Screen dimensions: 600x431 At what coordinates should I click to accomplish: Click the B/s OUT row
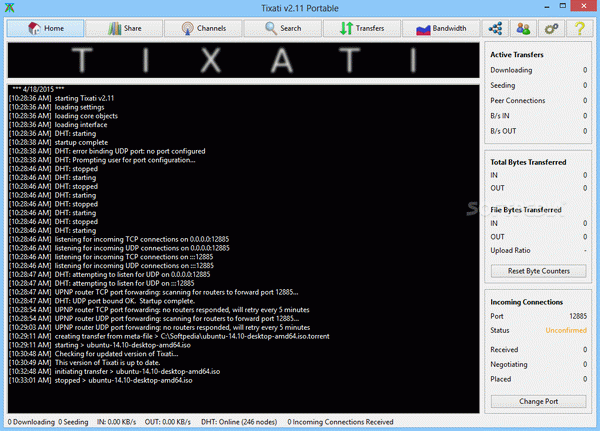pyautogui.click(x=538, y=131)
